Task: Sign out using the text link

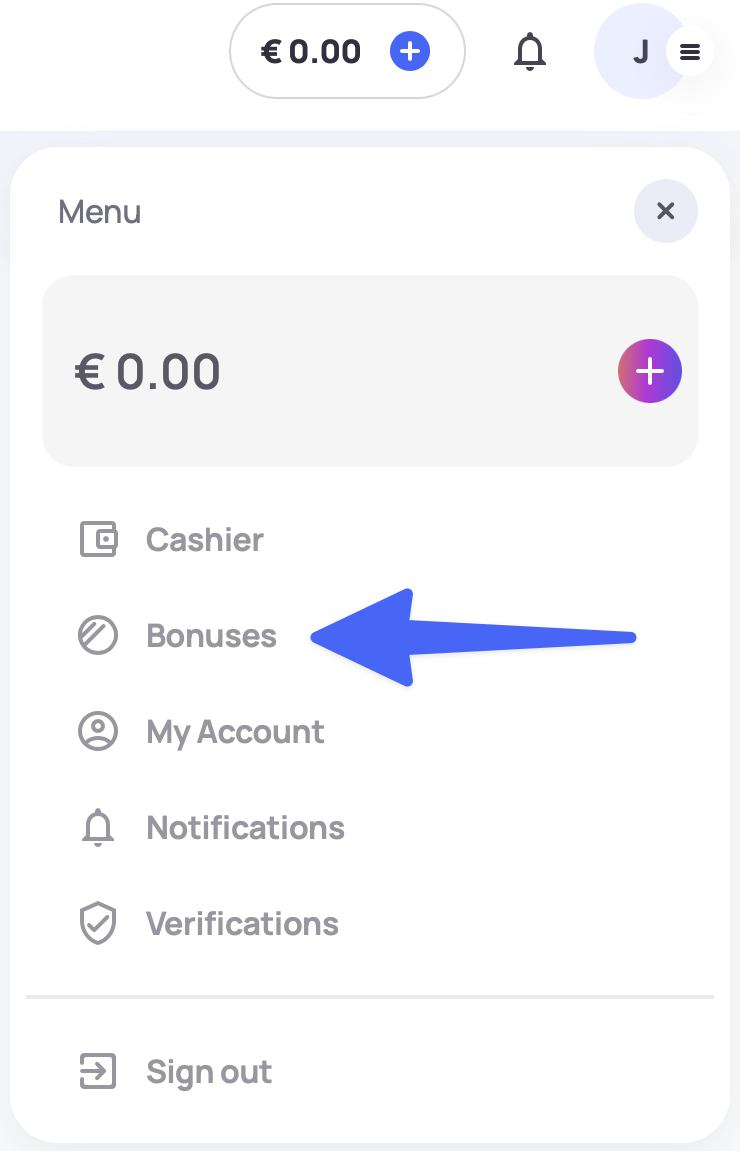Action: coord(209,1072)
